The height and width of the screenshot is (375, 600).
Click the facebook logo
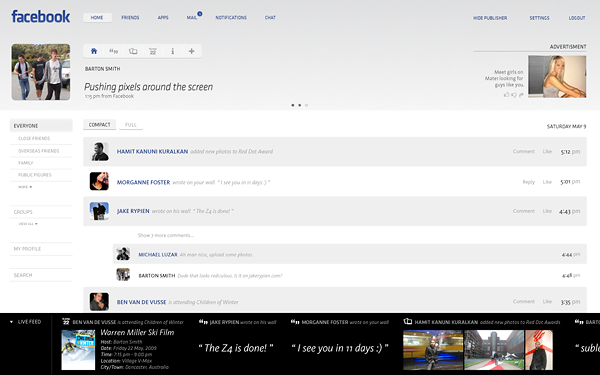pyautogui.click(x=41, y=16)
